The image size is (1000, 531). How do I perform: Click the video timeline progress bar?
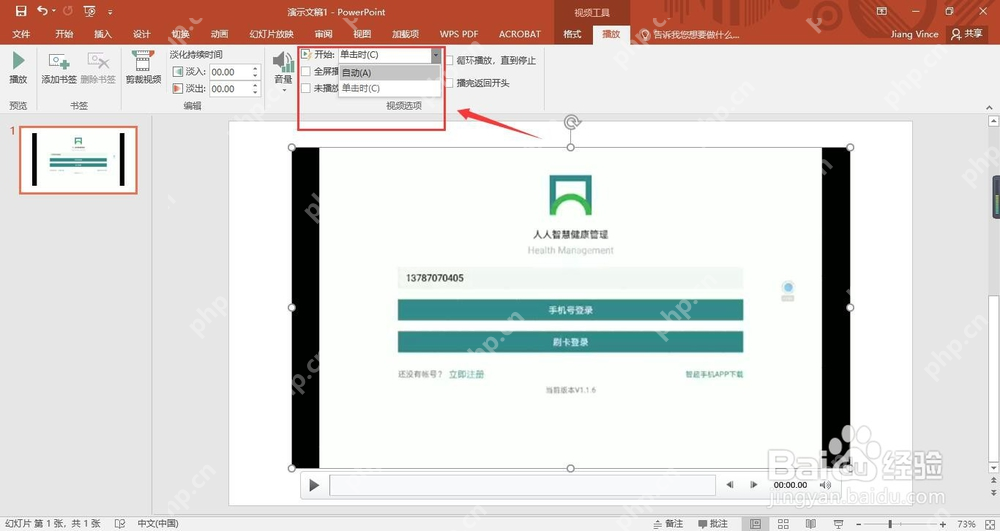click(x=522, y=485)
